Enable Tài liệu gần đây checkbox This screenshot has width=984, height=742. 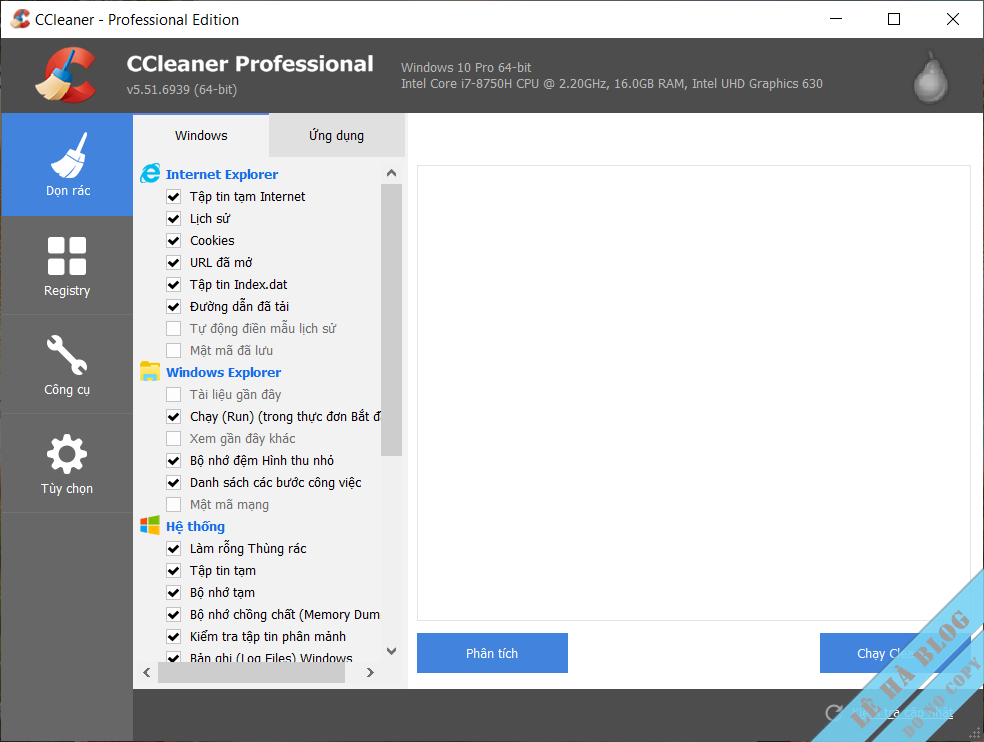tap(174, 394)
